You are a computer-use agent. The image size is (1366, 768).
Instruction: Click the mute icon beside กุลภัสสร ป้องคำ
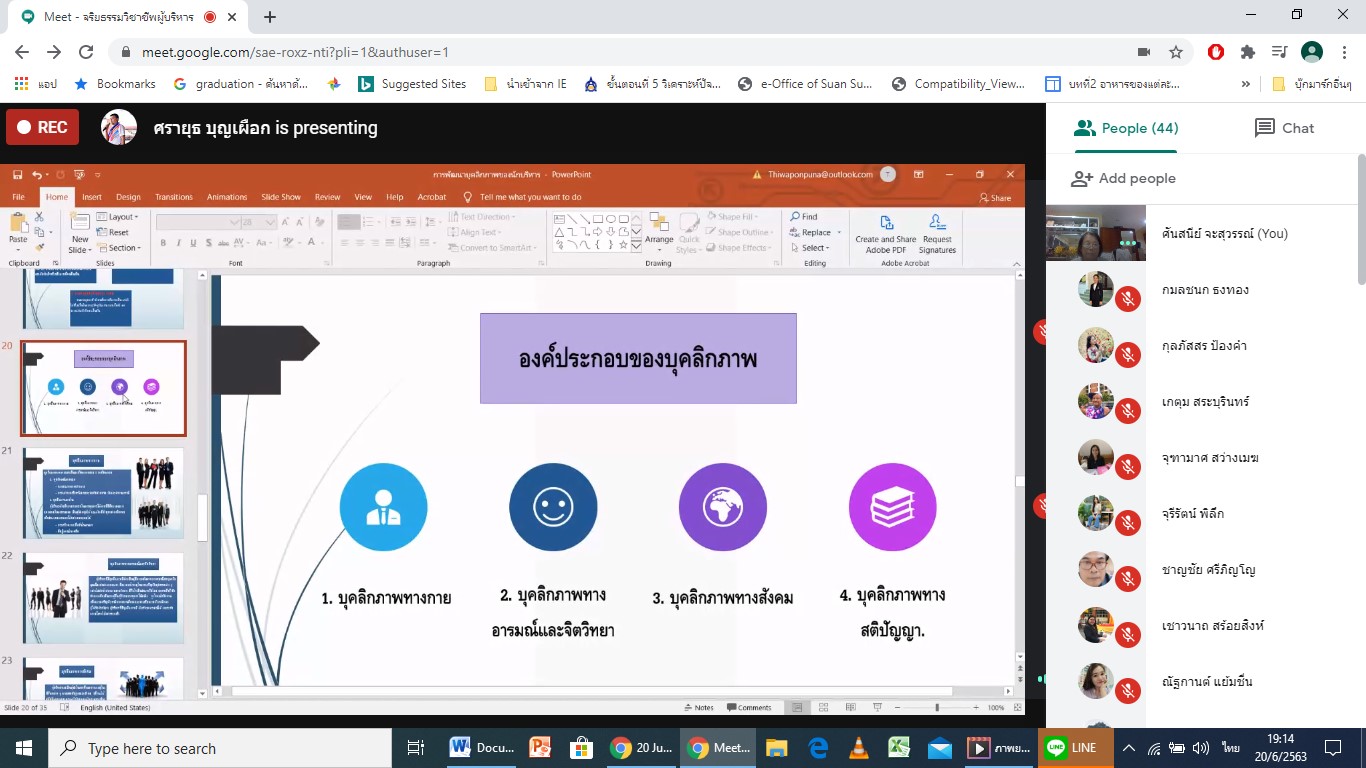1128,354
